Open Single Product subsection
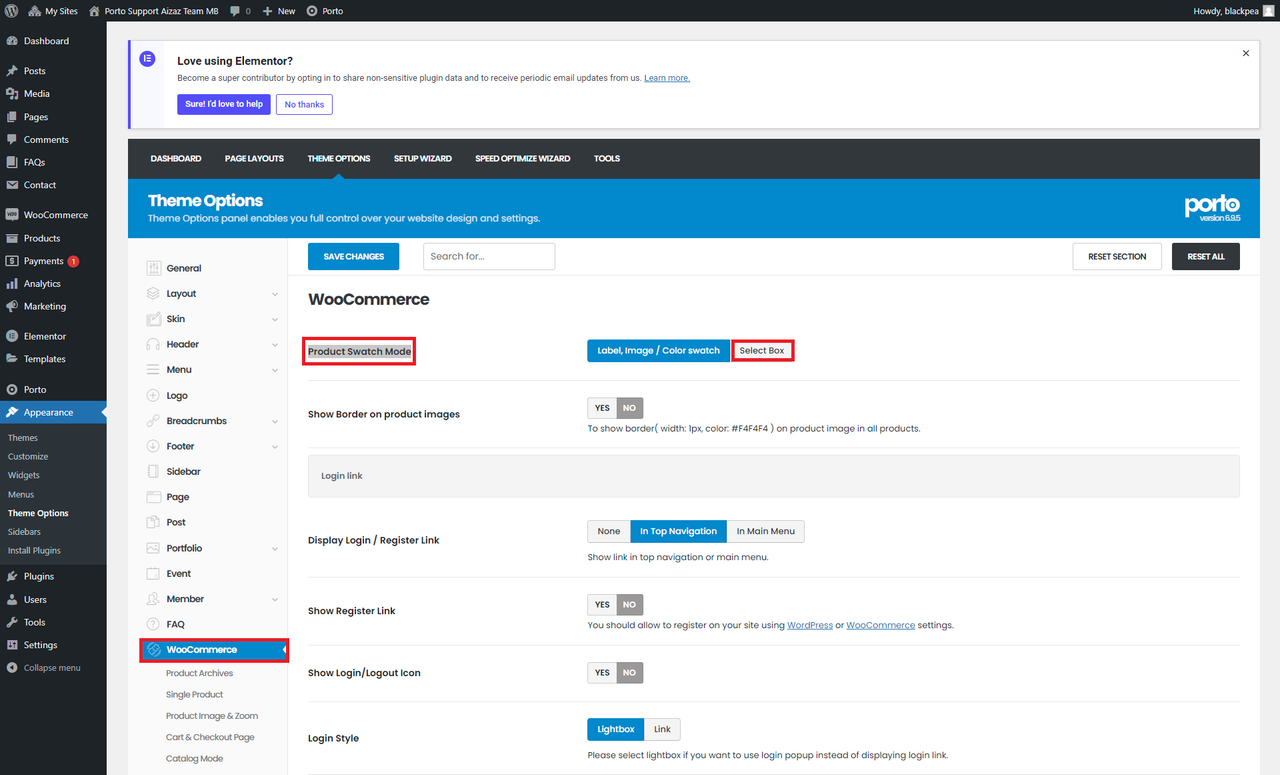Image resolution: width=1280 pixels, height=775 pixels. [x=195, y=695]
